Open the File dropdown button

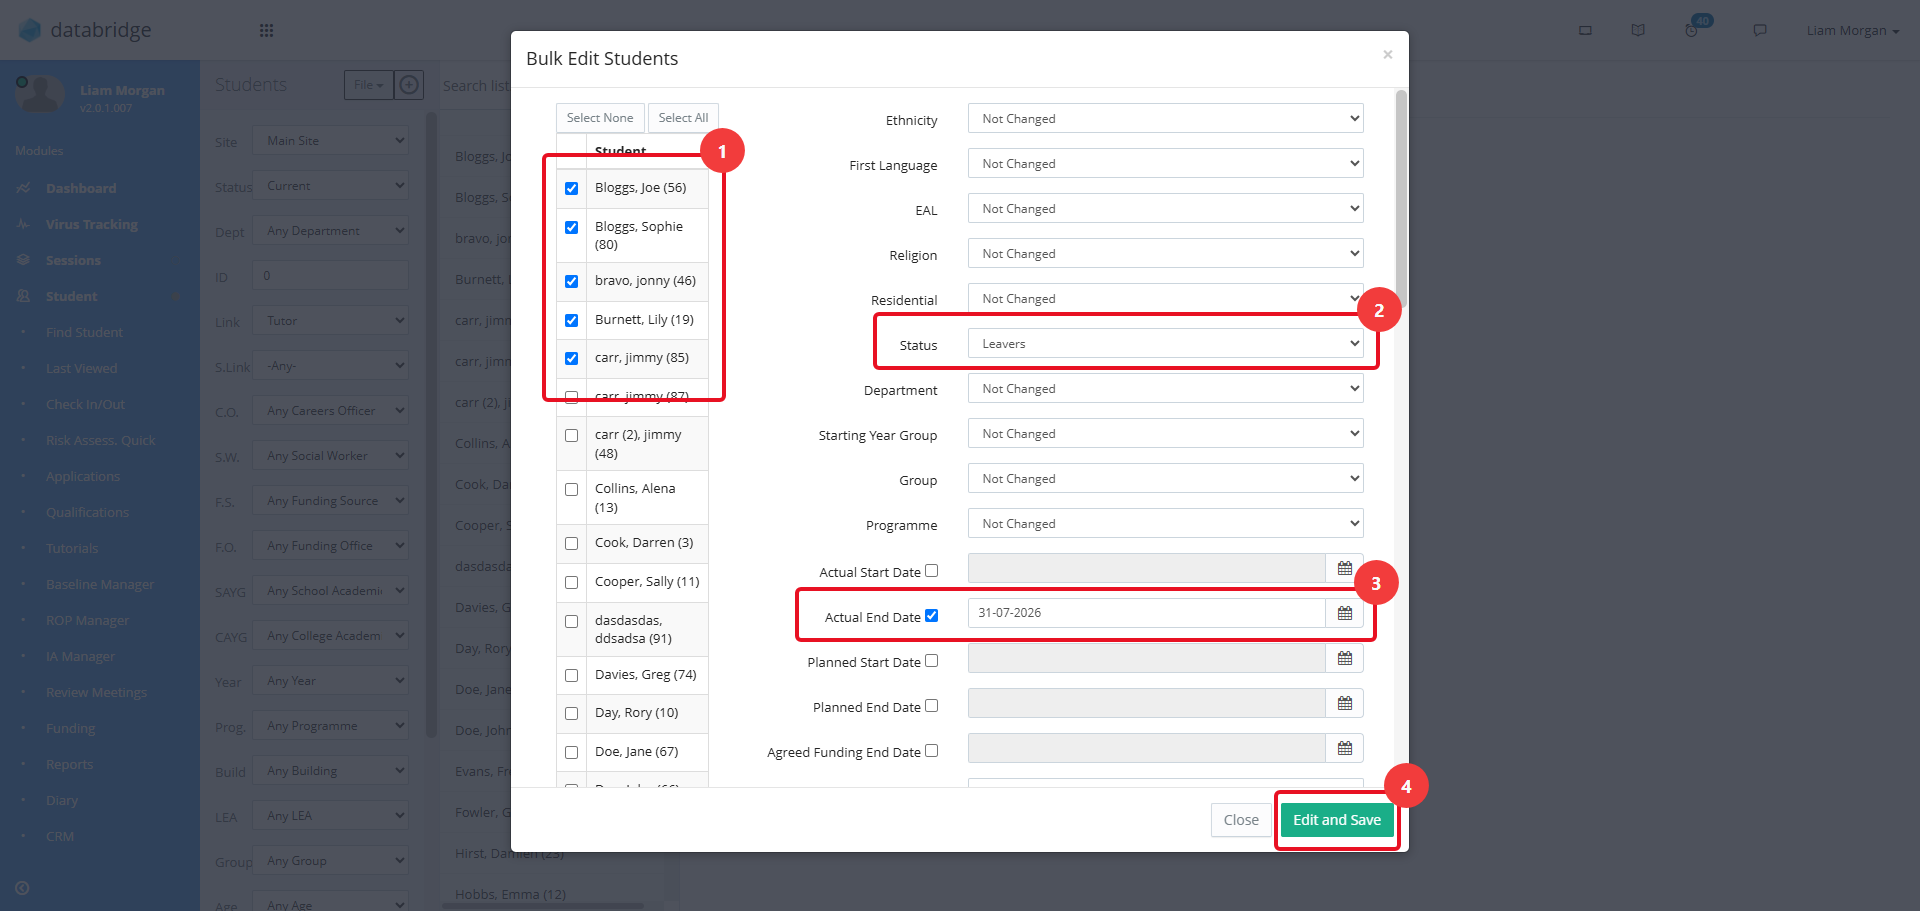368,85
